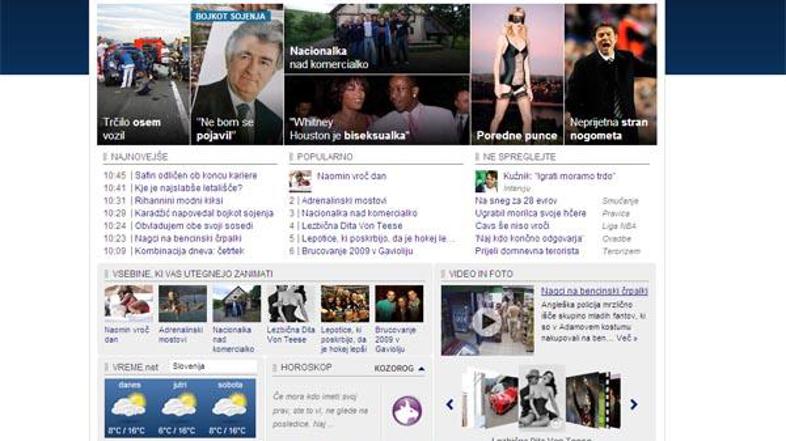Viewport: 786px width, 441px height.
Task: Open the center Dita Von Teese carousel photo
Action: (x=541, y=398)
